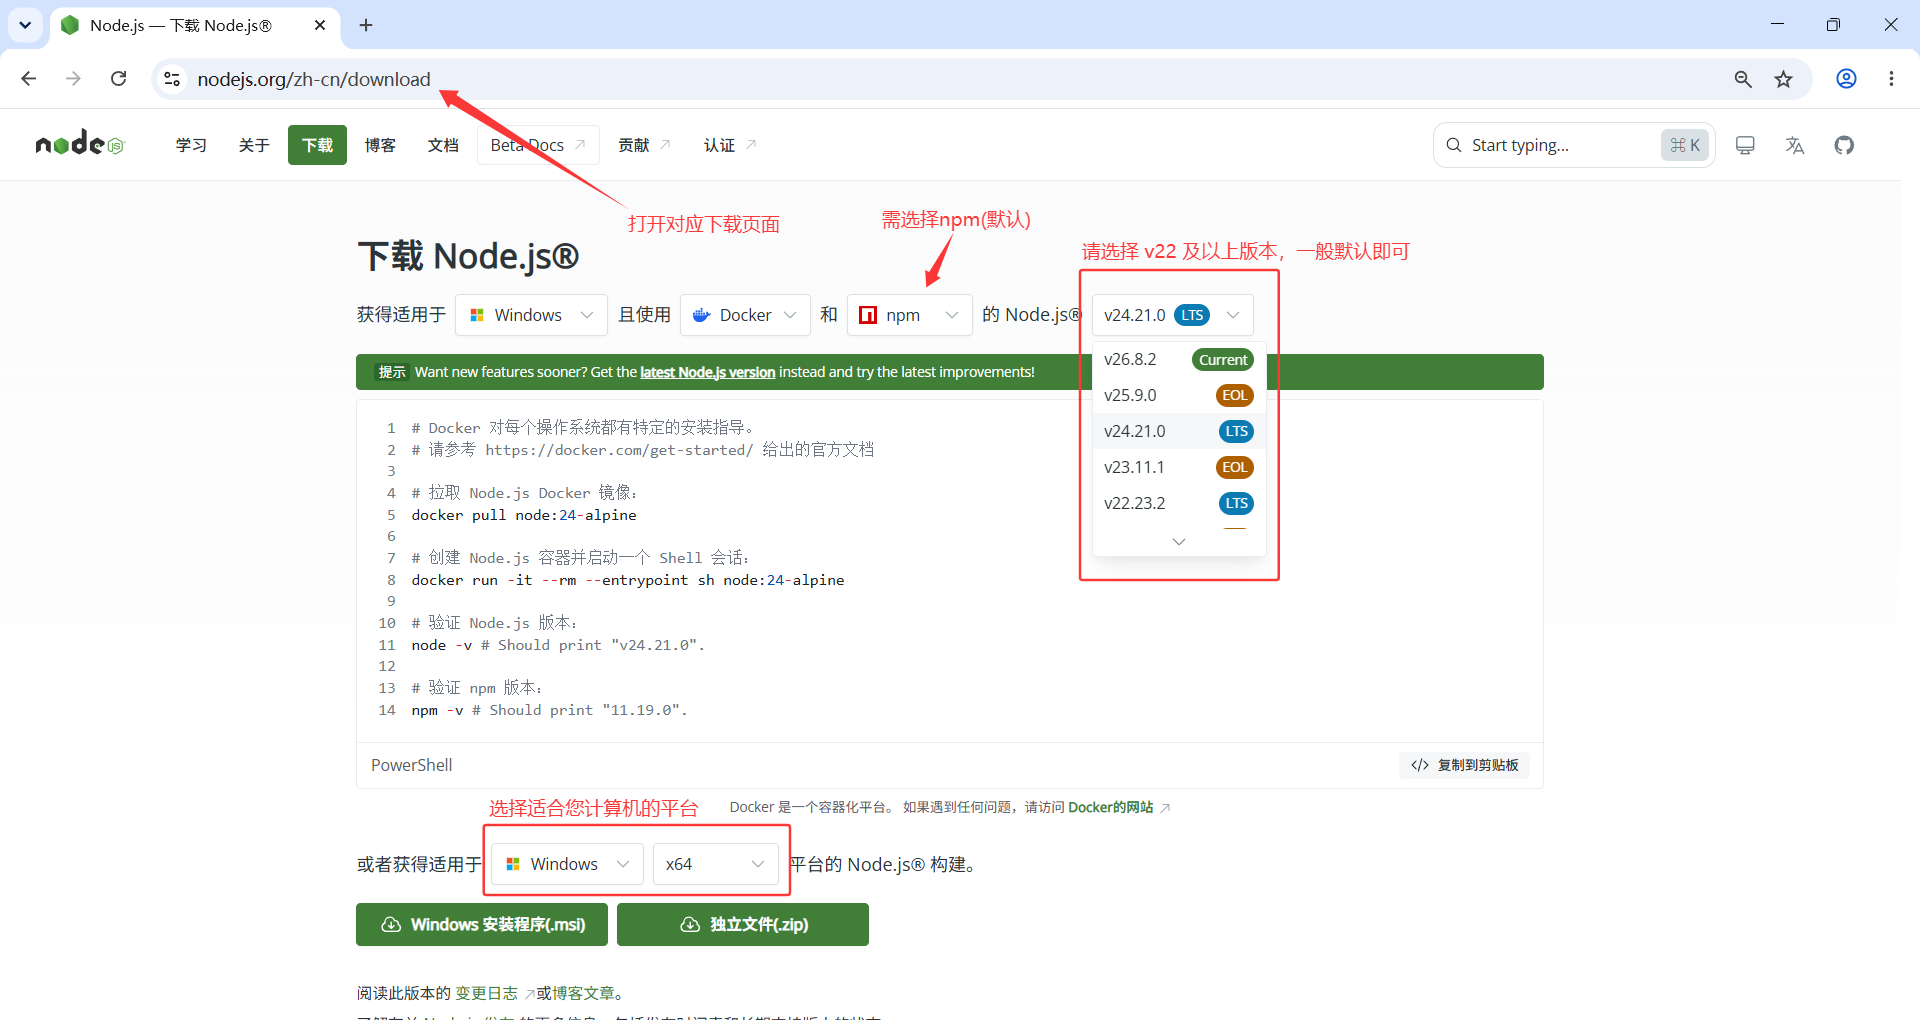The width and height of the screenshot is (1920, 1020).
Task: Expand more versions with the list chevron
Action: pyautogui.click(x=1179, y=541)
